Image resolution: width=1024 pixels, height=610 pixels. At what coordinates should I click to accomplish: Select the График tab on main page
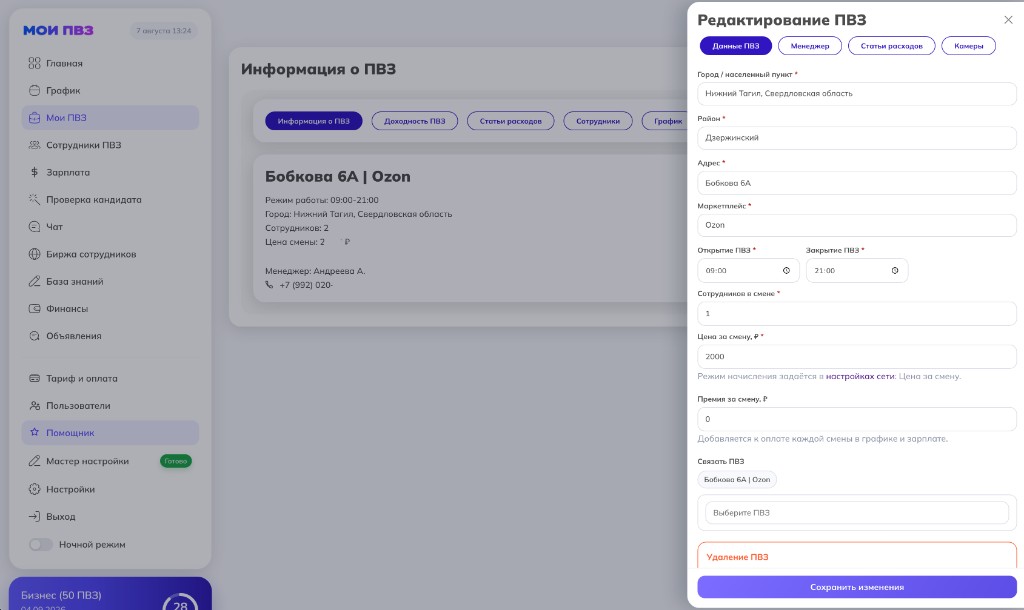(665, 121)
